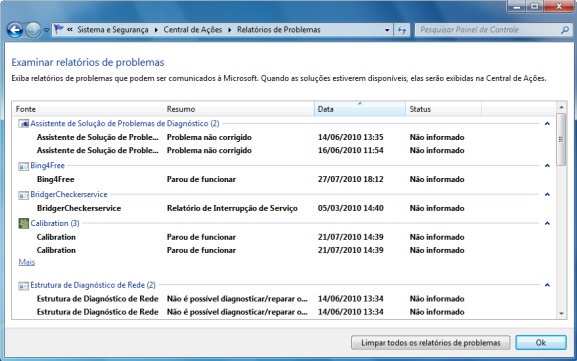Open the address bar history dropdown arrow
The width and height of the screenshot is (577, 361).
coord(387,30)
